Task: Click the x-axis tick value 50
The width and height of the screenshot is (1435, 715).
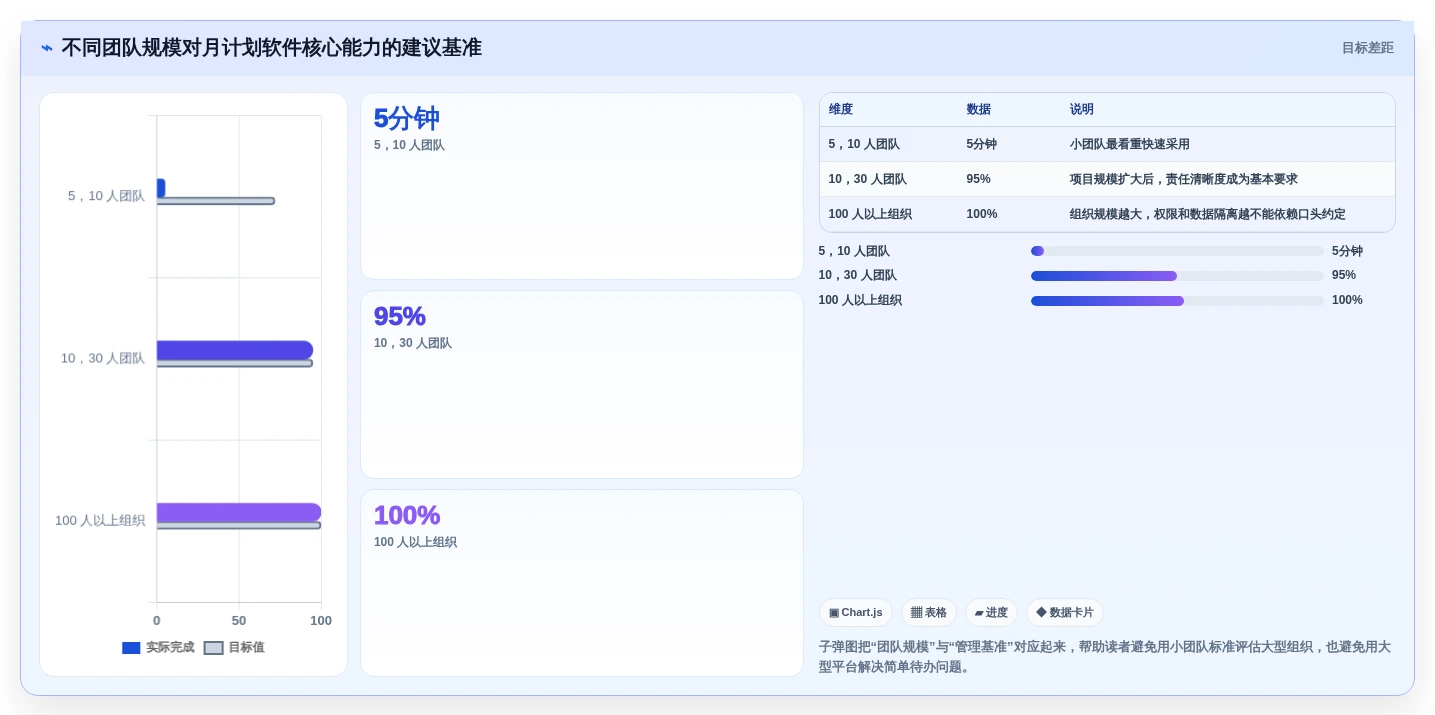Action: (239, 621)
